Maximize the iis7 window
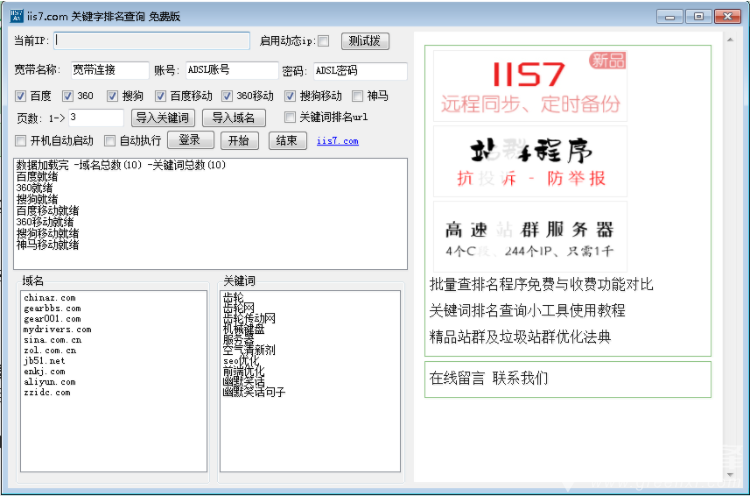The width and height of the screenshot is (752, 496). point(699,16)
